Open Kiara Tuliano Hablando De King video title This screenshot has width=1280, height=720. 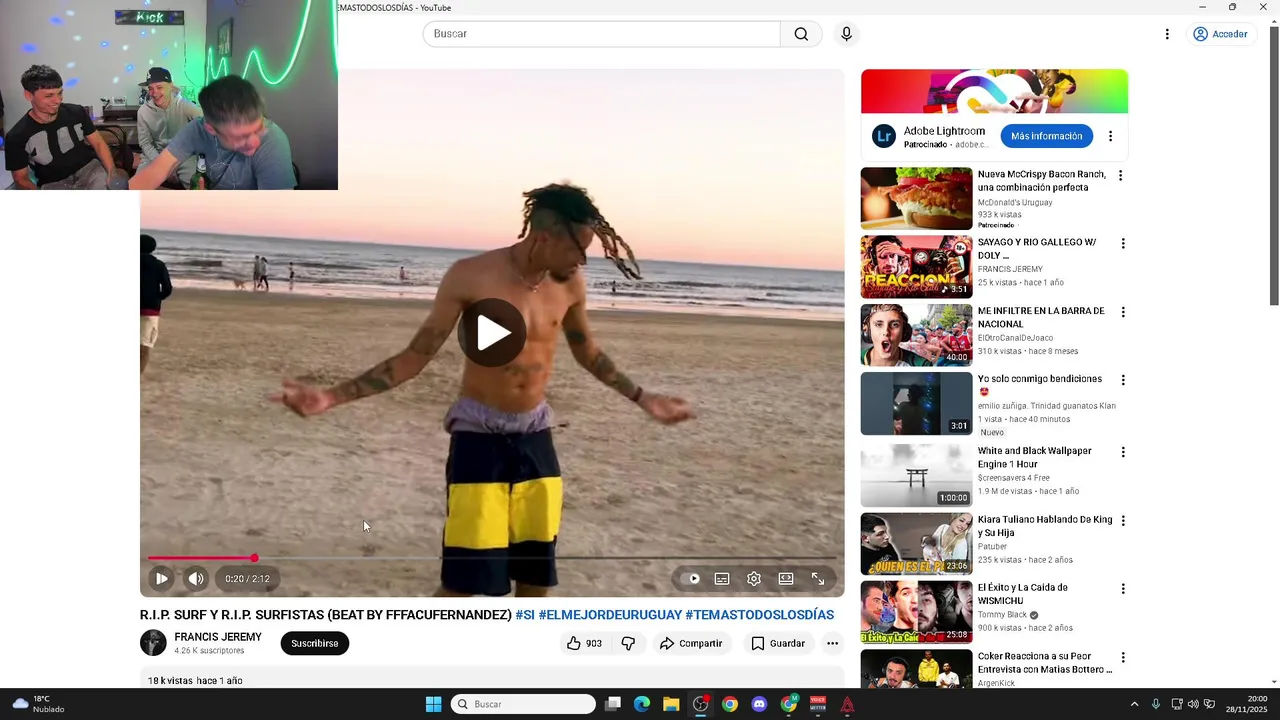[1045, 526]
